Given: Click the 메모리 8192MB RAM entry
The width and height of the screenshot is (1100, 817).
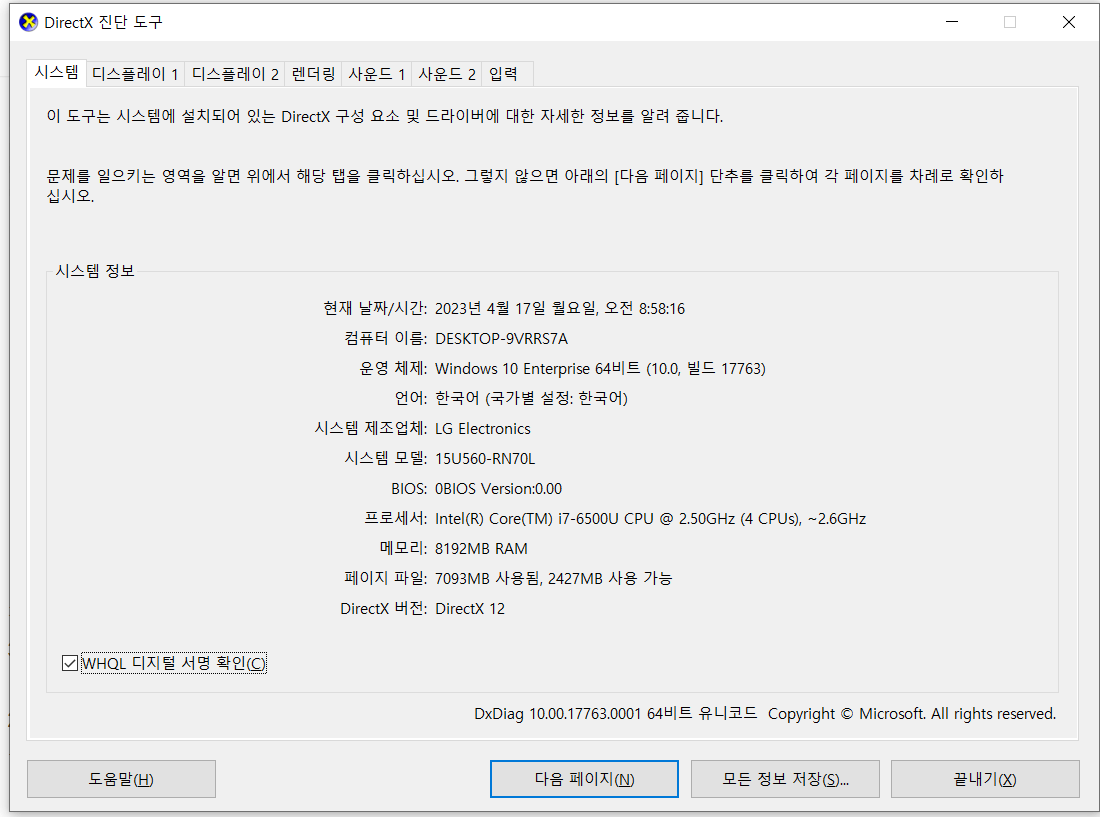Looking at the screenshot, I should click(482, 548).
